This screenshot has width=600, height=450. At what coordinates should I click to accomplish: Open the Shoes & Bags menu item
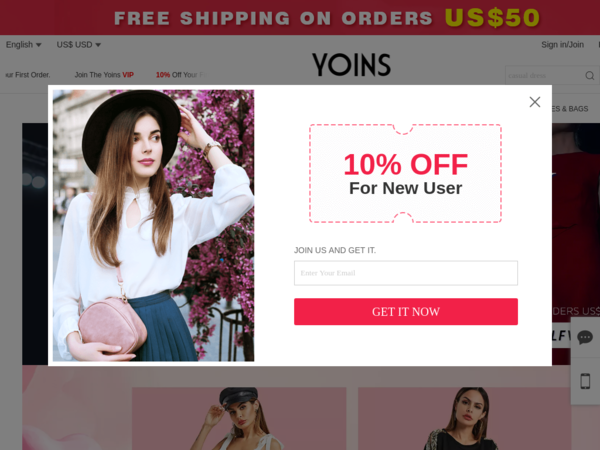pyautogui.click(x=570, y=109)
